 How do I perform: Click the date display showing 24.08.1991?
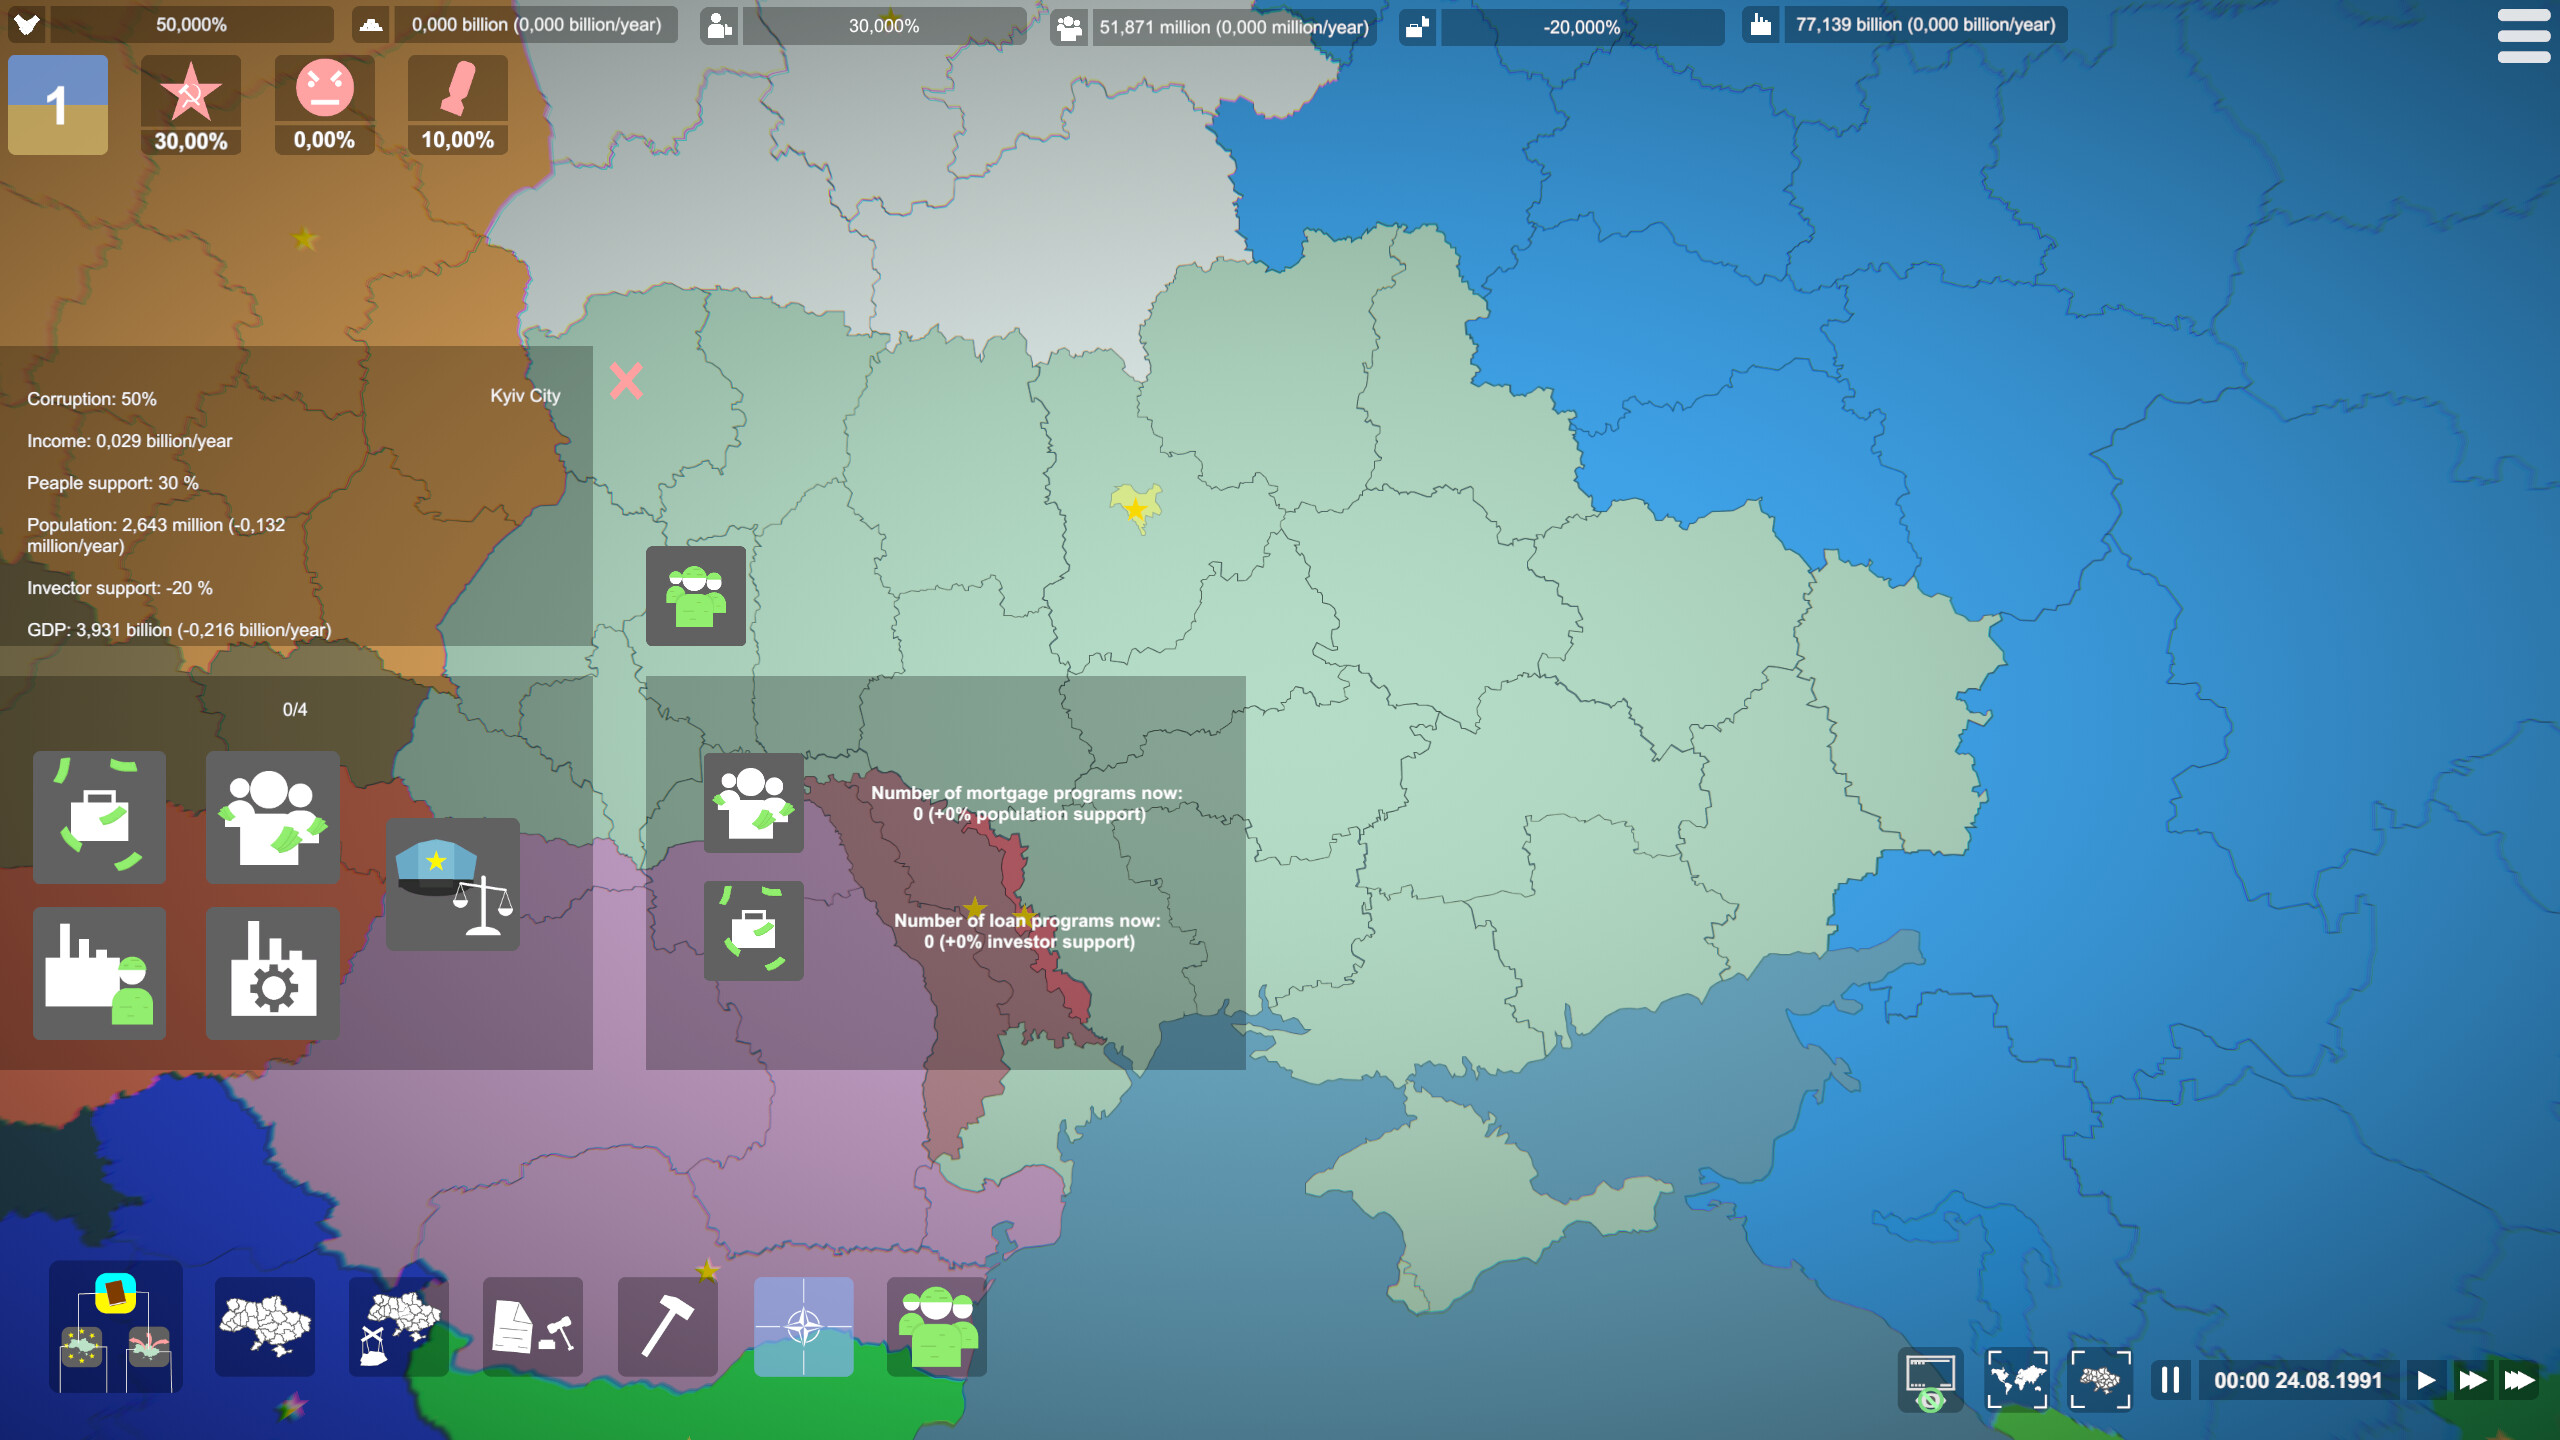2295,1380
